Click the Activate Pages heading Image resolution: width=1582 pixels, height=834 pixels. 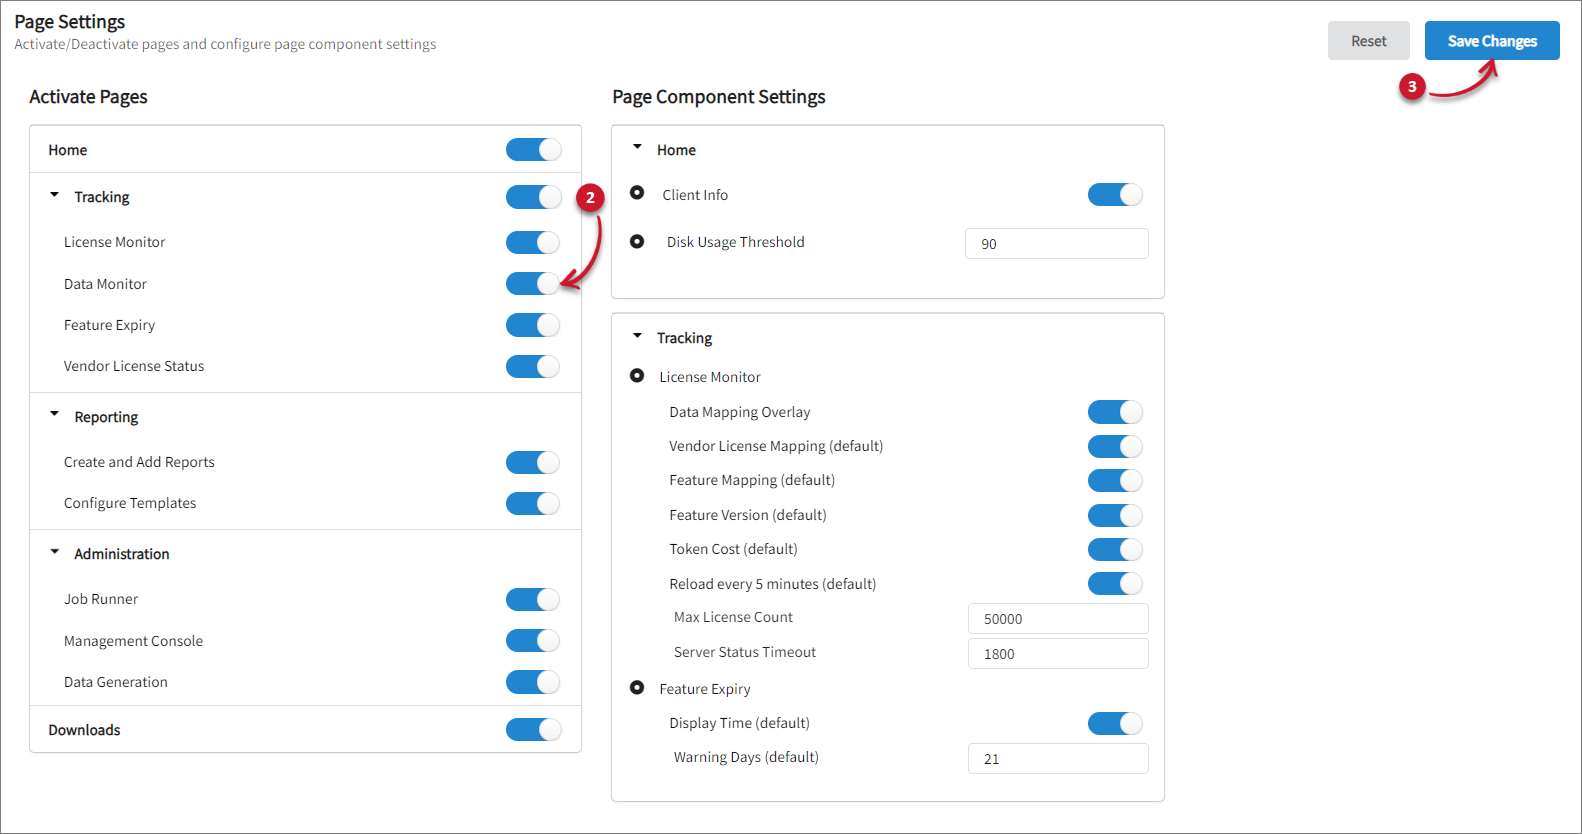coord(88,97)
